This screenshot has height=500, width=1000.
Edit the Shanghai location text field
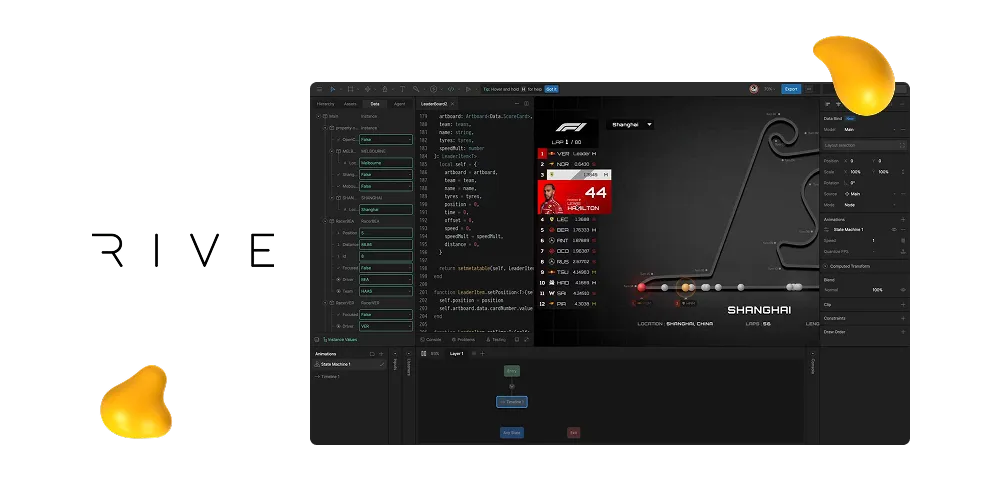click(386, 209)
